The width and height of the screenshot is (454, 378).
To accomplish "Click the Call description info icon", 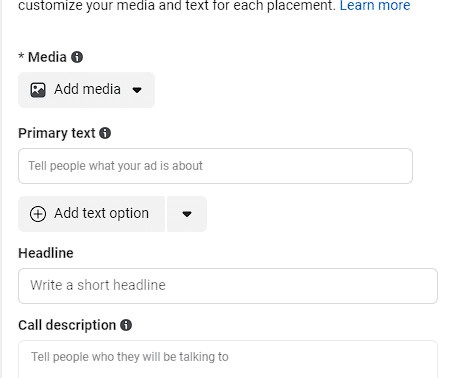I will tap(126, 325).
